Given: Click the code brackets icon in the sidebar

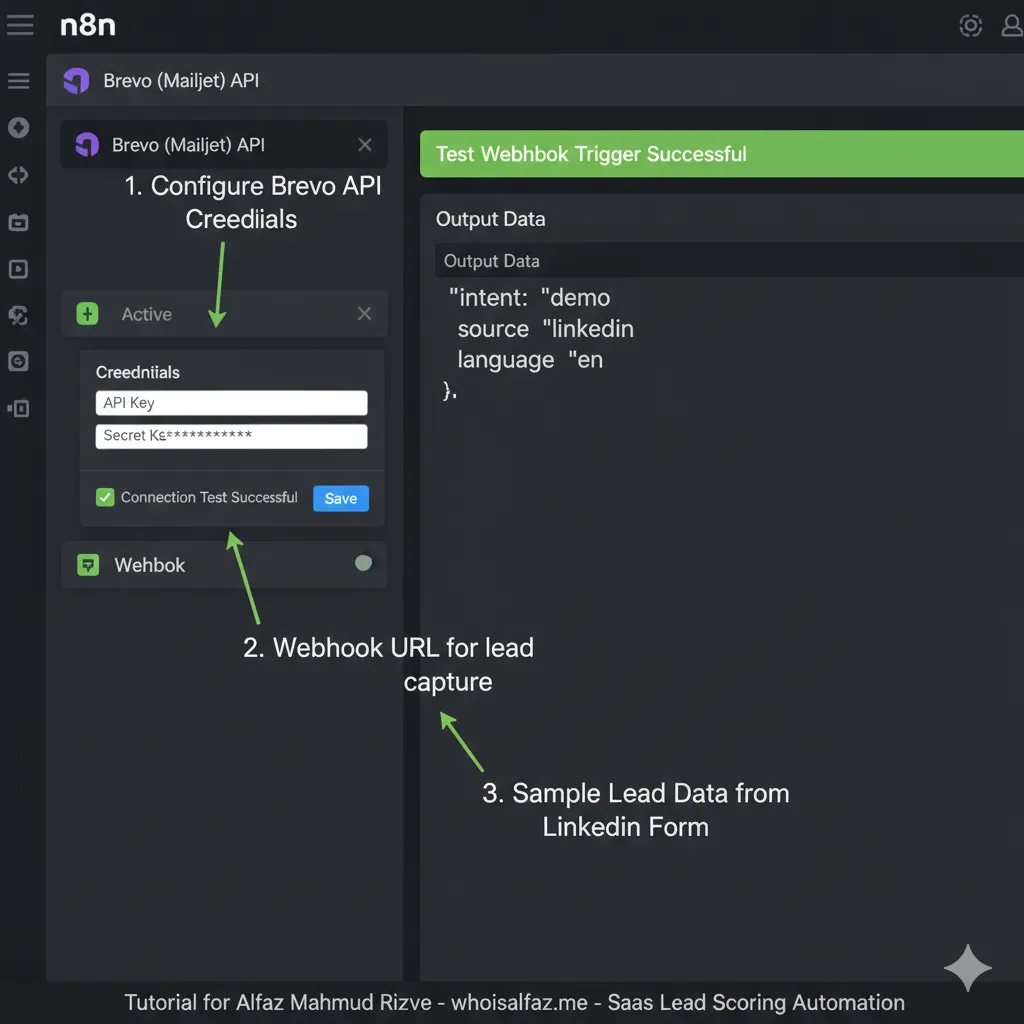Looking at the screenshot, I should coord(19,175).
